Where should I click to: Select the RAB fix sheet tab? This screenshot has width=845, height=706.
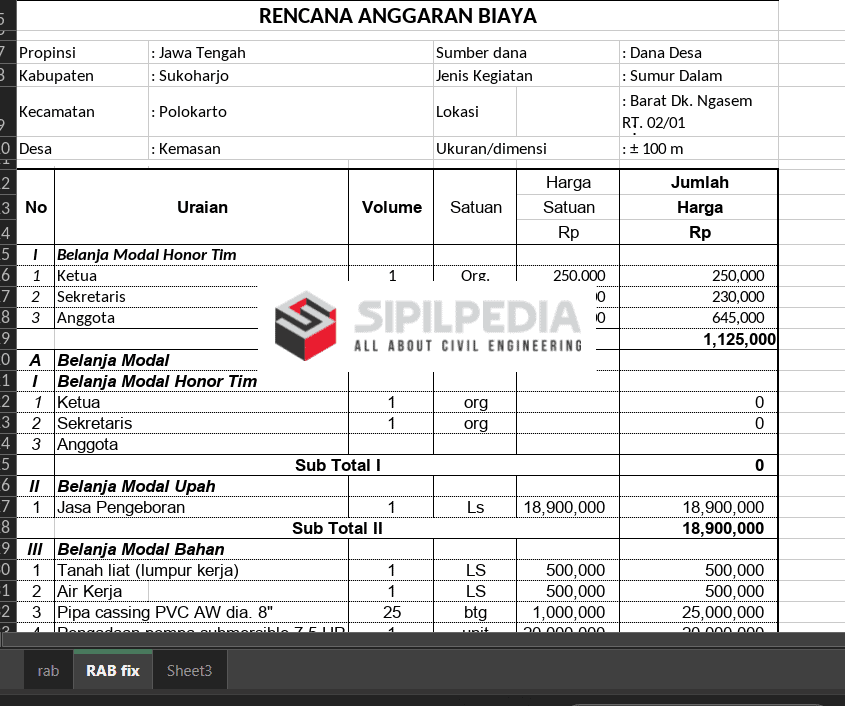pos(112,671)
